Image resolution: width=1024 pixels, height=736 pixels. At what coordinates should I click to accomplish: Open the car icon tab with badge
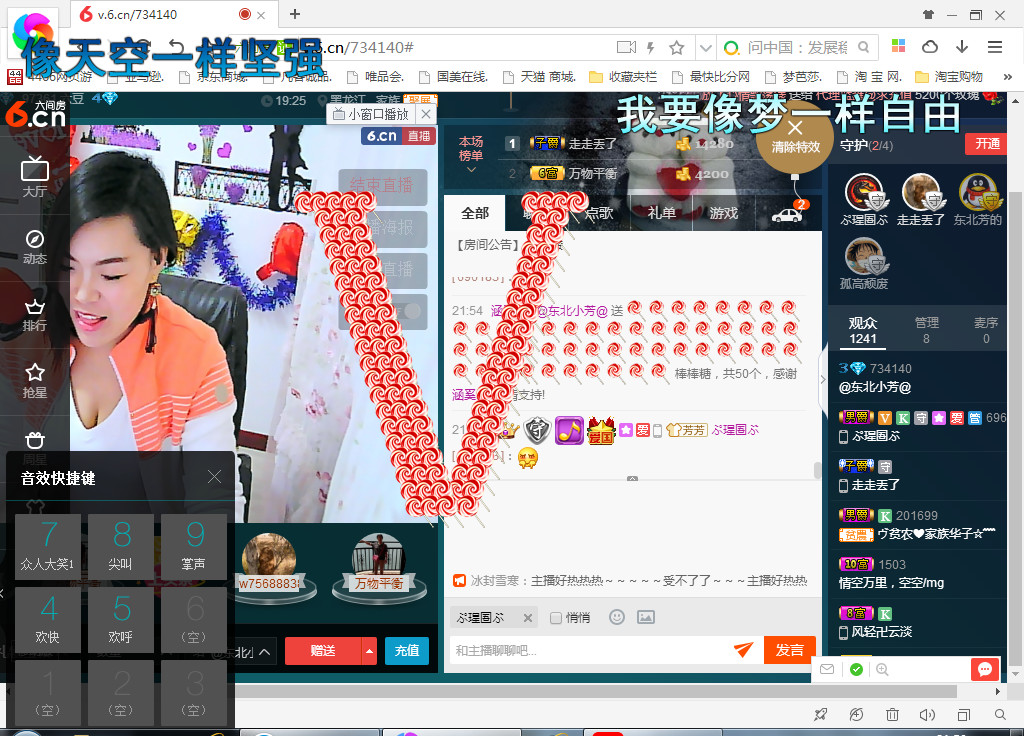(788, 213)
